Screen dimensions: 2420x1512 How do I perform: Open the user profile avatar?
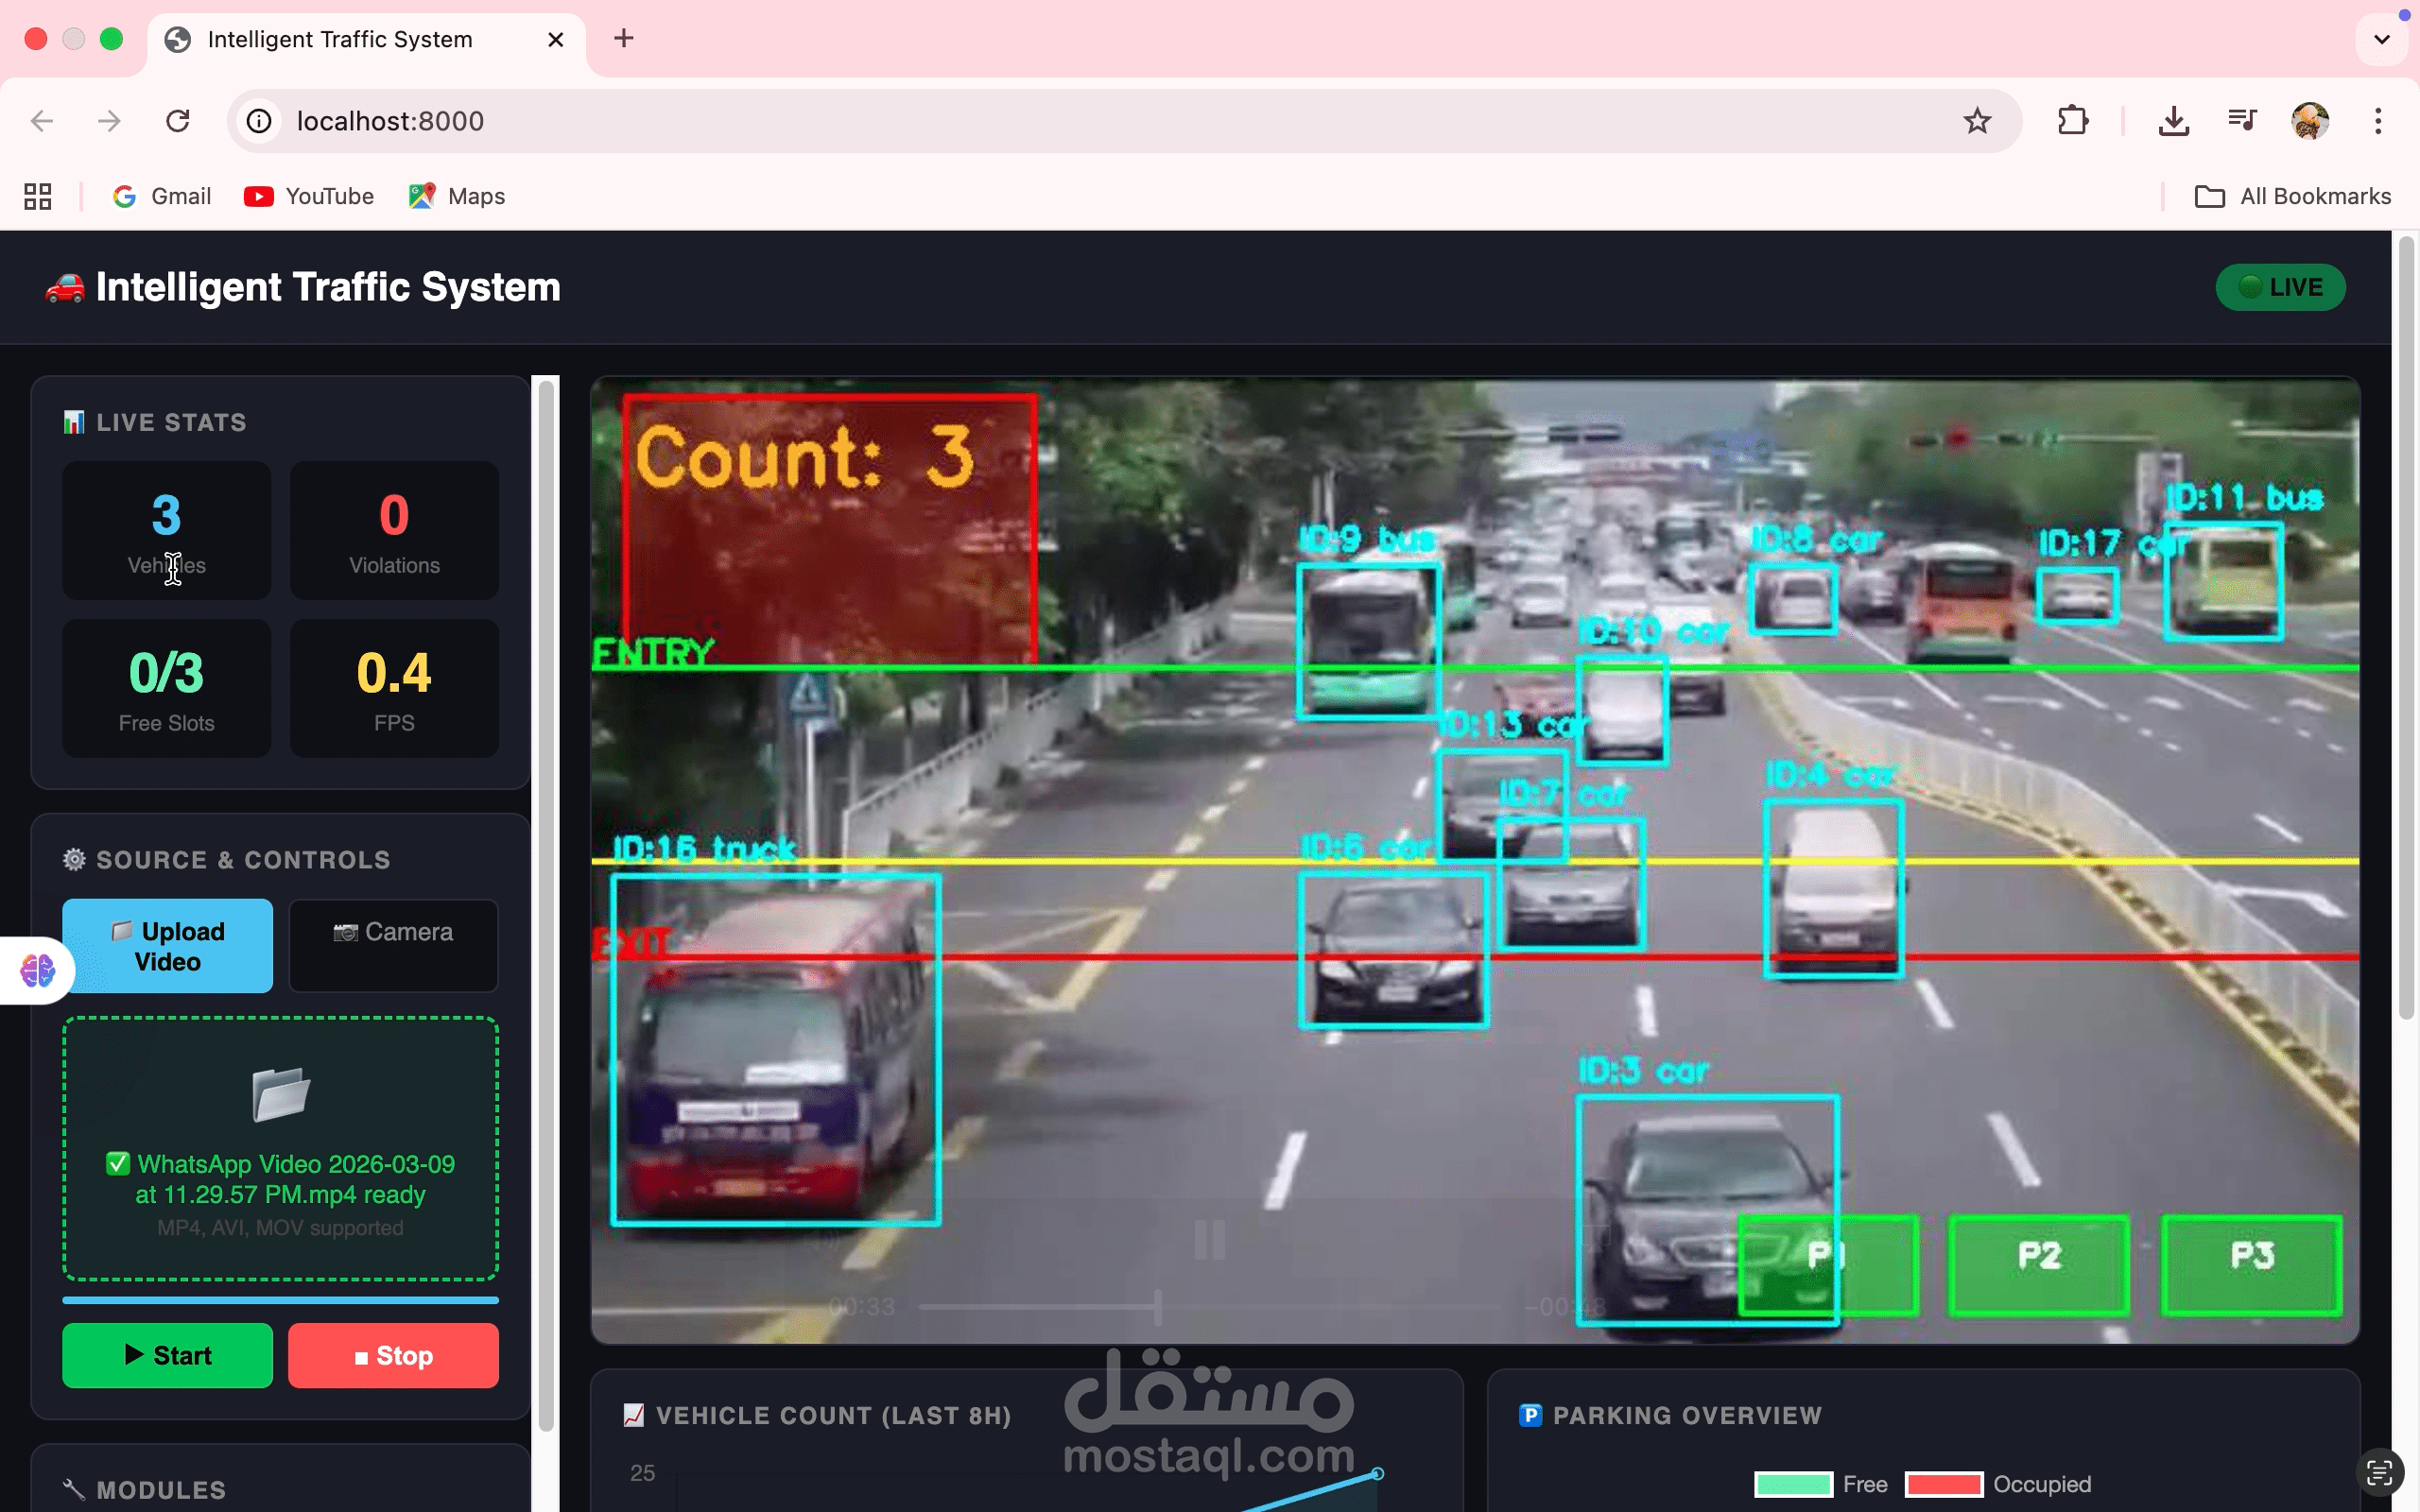pyautogui.click(x=2309, y=121)
